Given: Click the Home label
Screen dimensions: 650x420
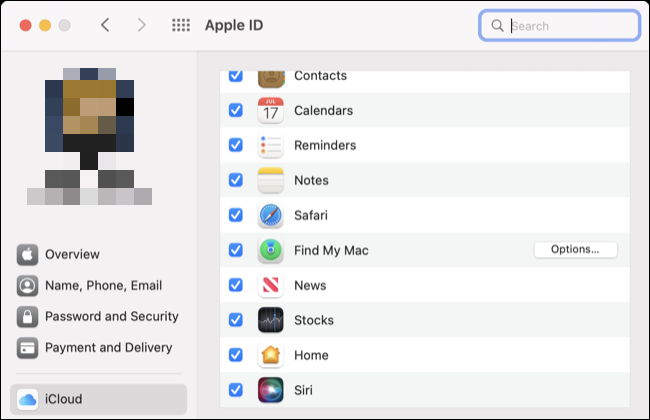Looking at the screenshot, I should (311, 355).
